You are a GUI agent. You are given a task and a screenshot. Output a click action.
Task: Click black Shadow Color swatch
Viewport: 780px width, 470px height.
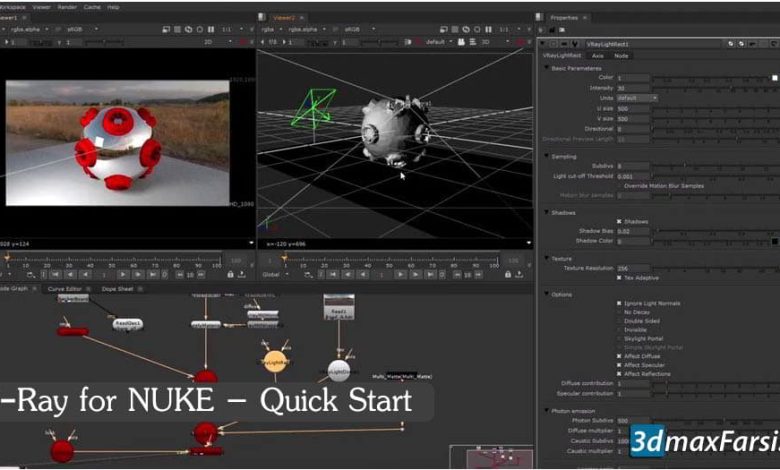click(775, 242)
